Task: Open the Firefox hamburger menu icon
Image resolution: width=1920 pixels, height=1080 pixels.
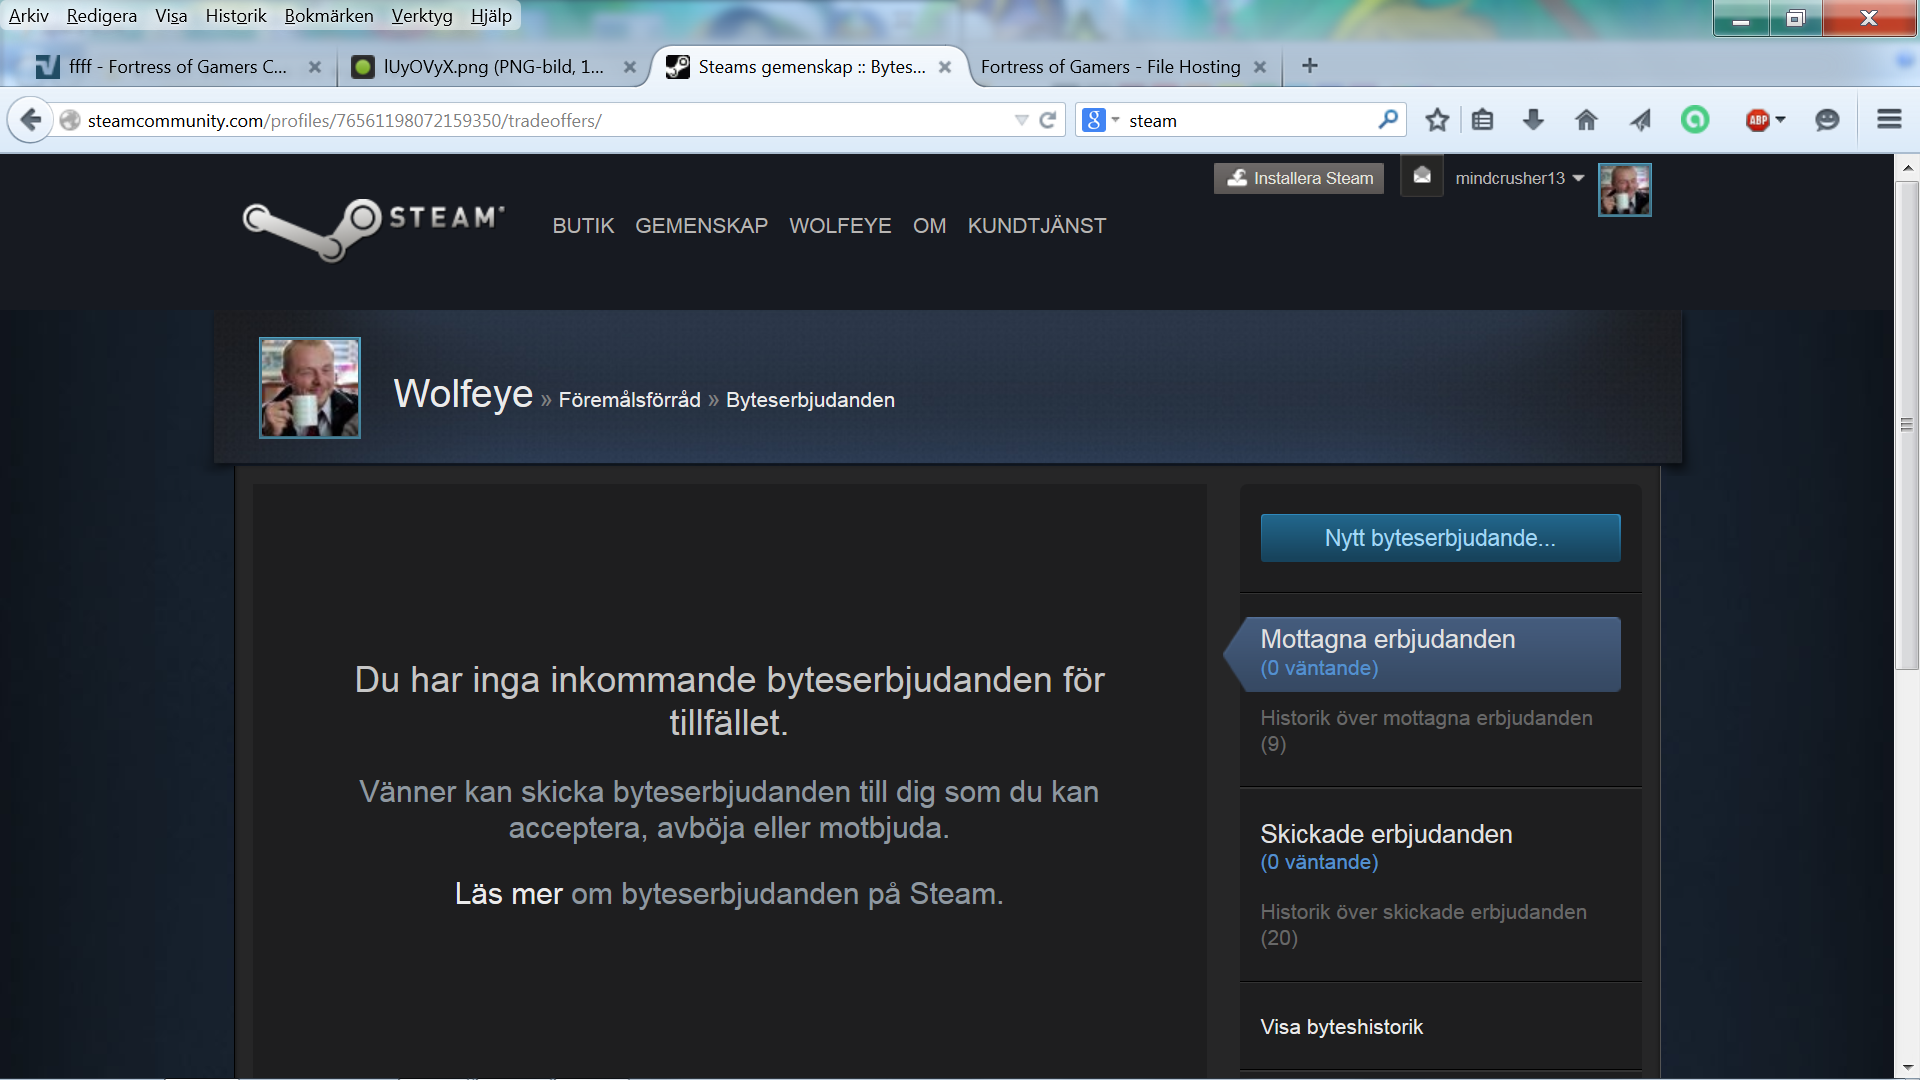Action: (x=1889, y=120)
